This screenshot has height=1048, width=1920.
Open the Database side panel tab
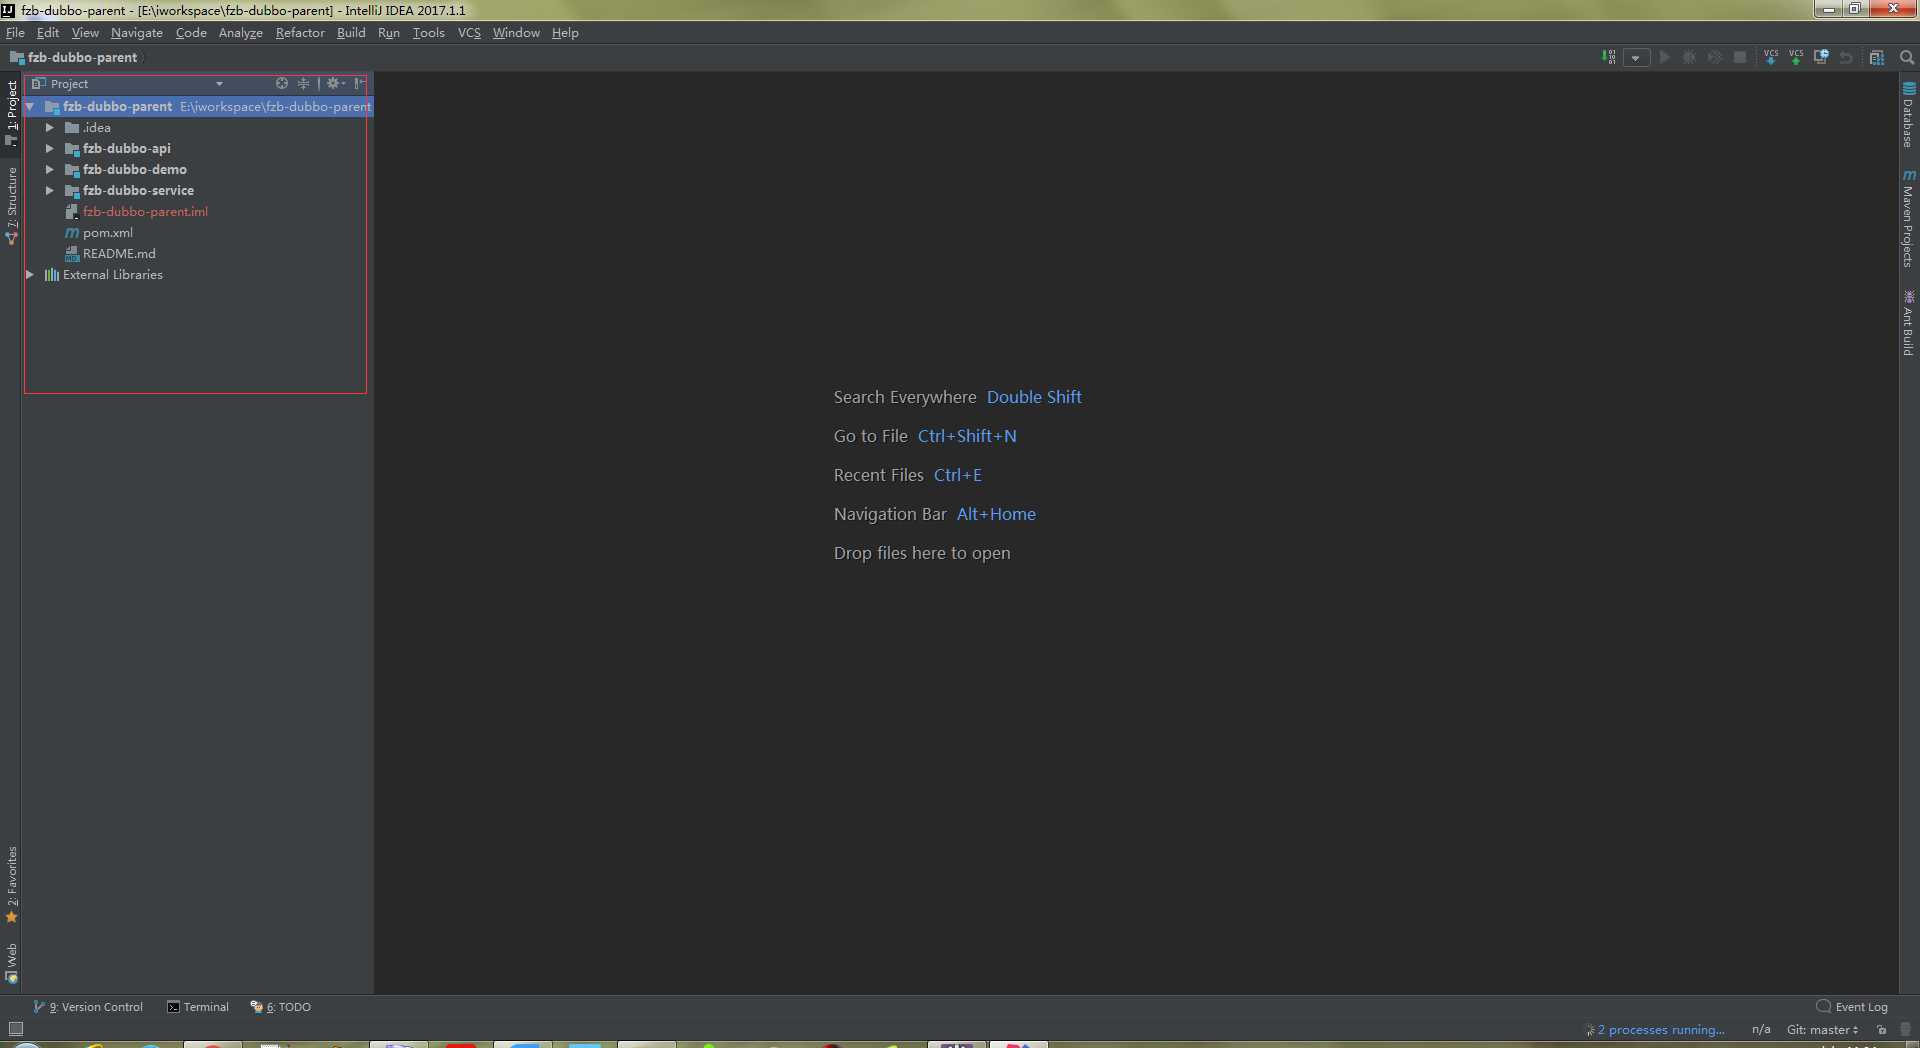coord(1908,115)
